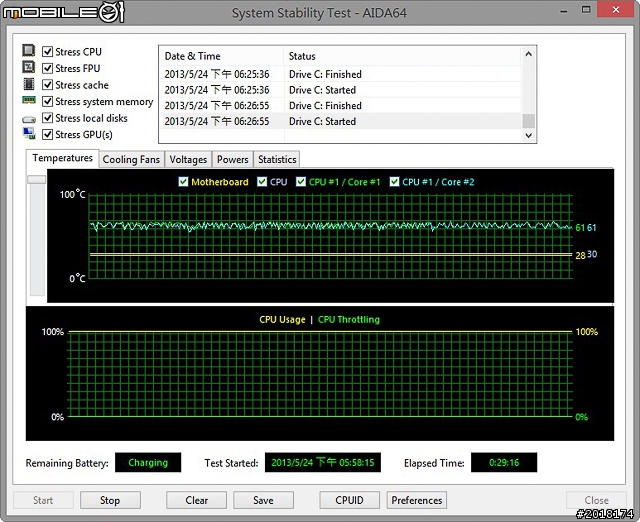Uncheck the Stress FPU checkbox
The height and width of the screenshot is (522, 640).
coord(47,68)
